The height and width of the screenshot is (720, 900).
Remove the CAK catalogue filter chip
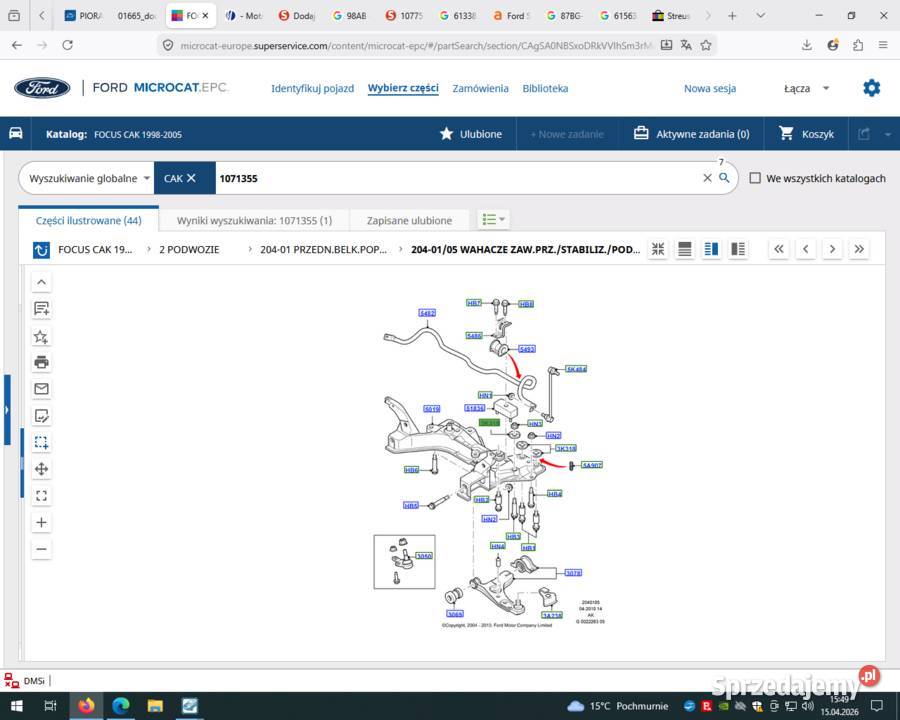[191, 178]
